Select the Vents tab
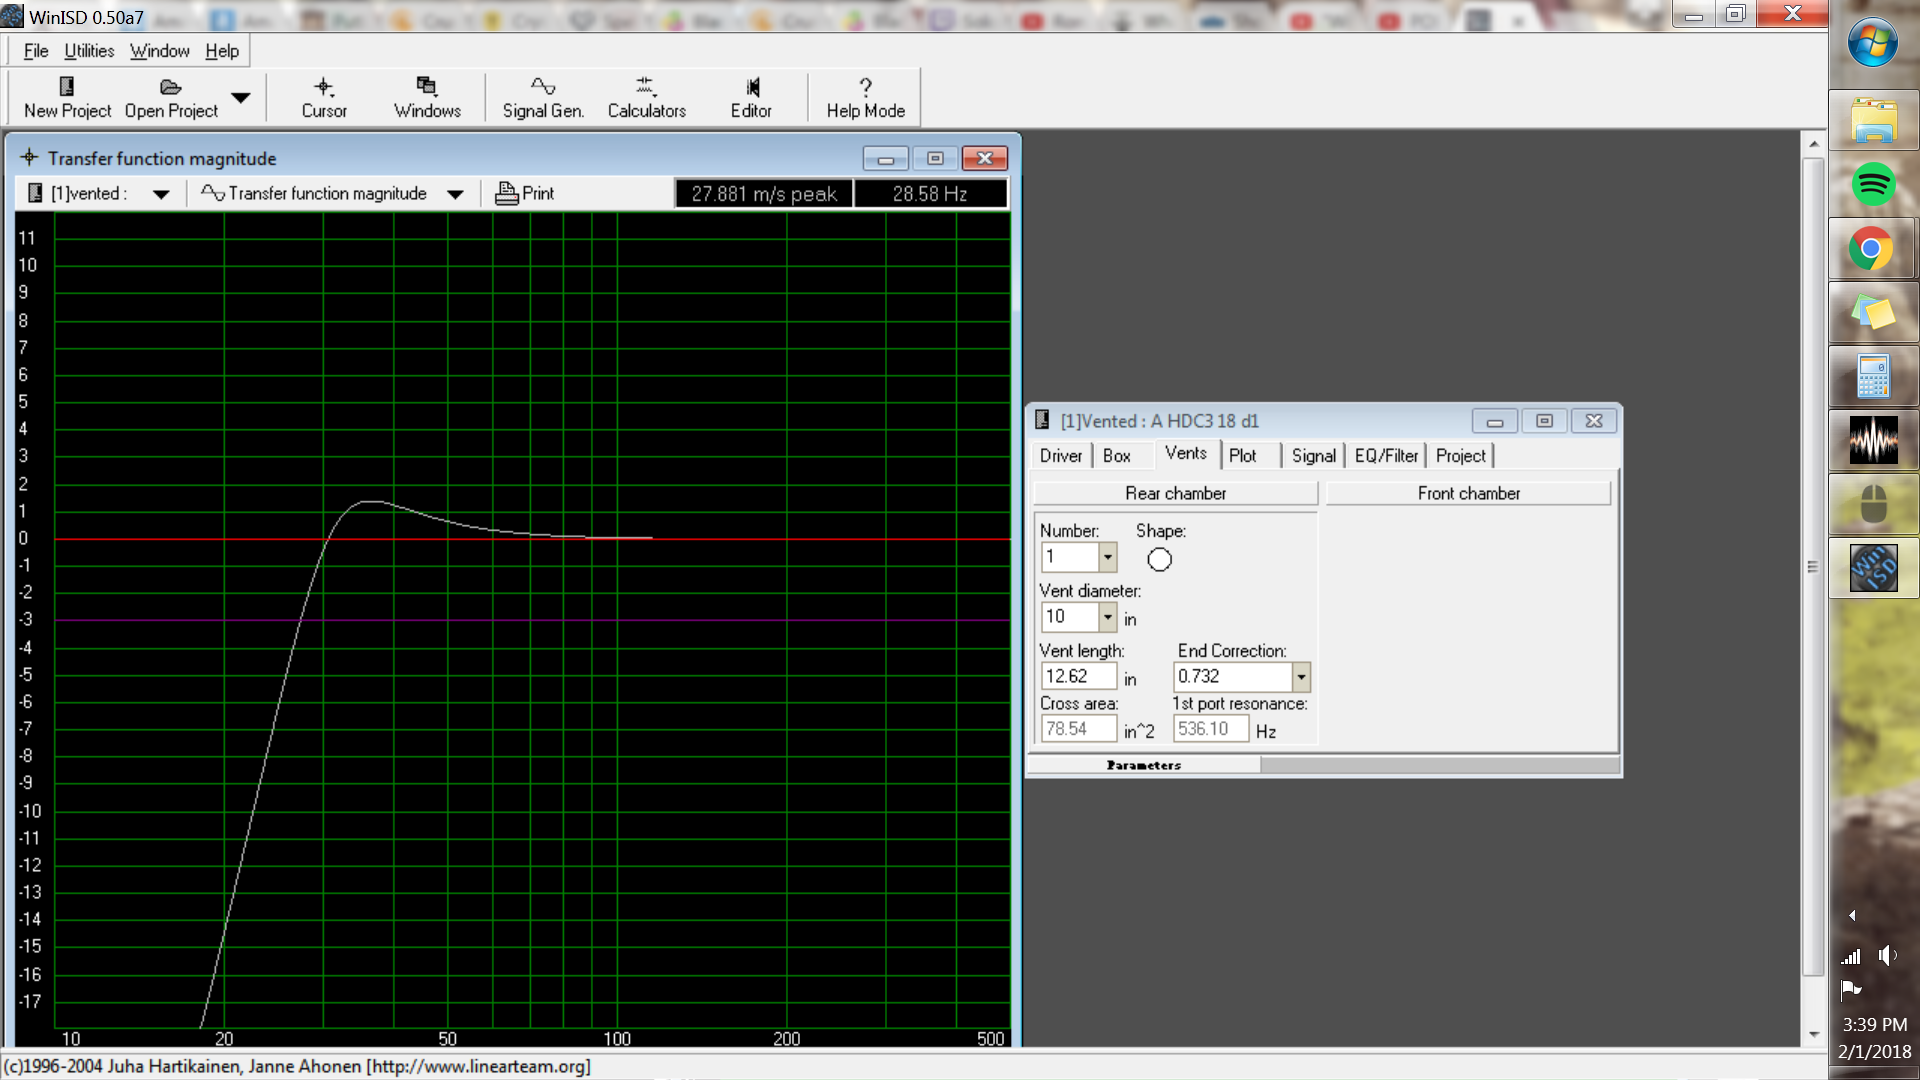Viewport: 1920px width, 1080px height. coord(1186,453)
